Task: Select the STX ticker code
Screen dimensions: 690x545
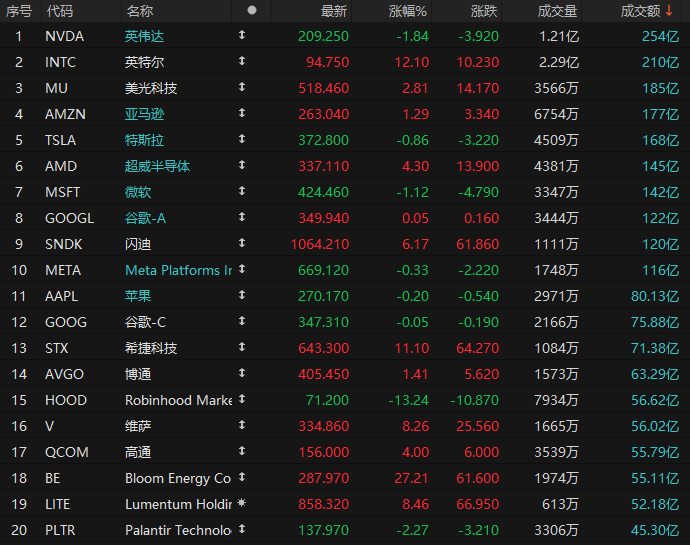Action: click(x=56, y=348)
